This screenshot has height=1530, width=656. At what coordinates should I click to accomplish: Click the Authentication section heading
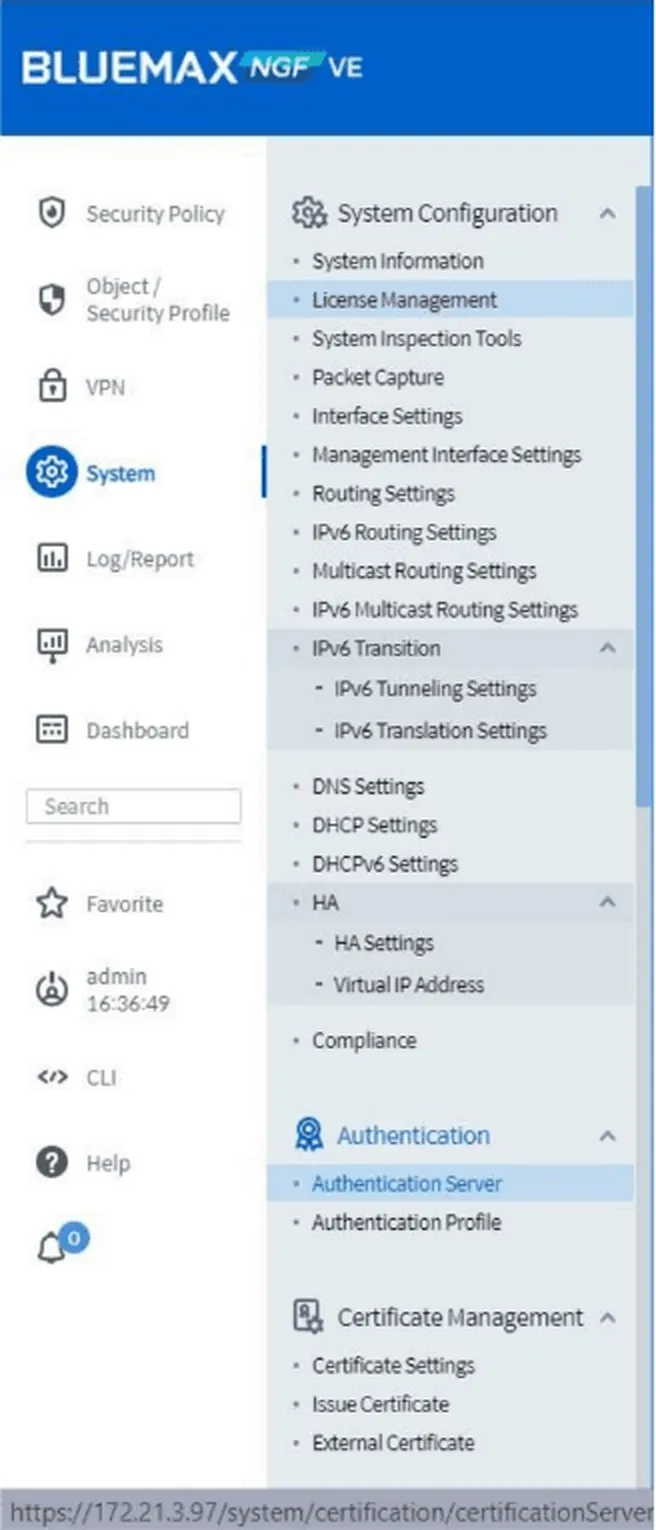click(413, 1136)
